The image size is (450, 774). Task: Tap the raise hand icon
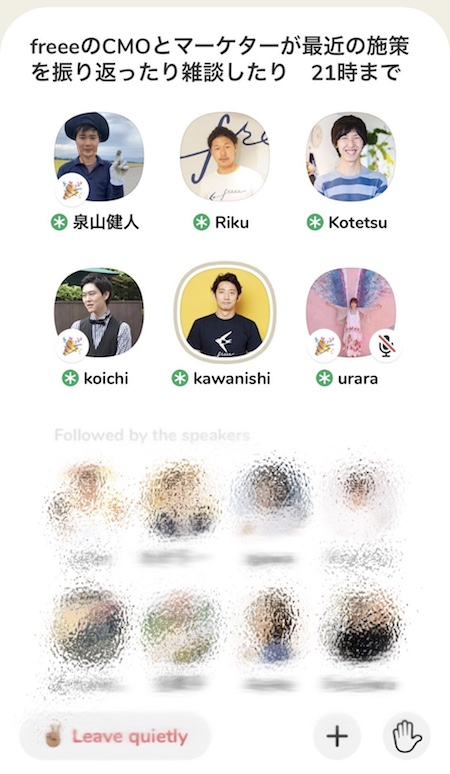tap(407, 736)
